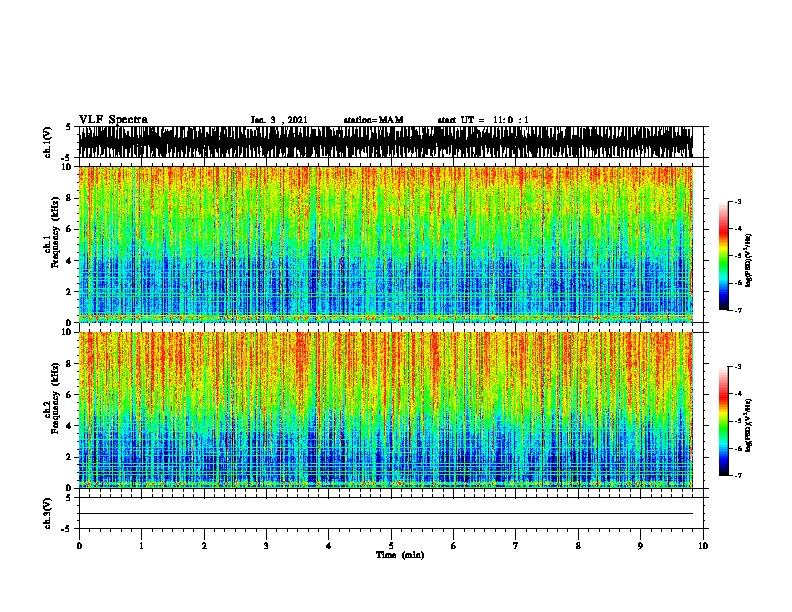Screen dimensions: 792x612
Task: Click the "5" tick on ch.1 voltage axis
Action: 68,127
